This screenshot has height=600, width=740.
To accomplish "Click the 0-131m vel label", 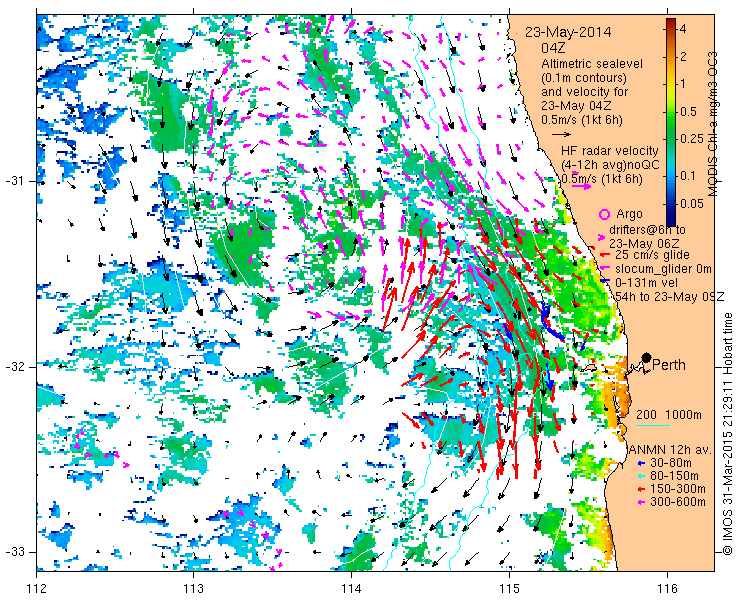I will pyautogui.click(x=647, y=282).
